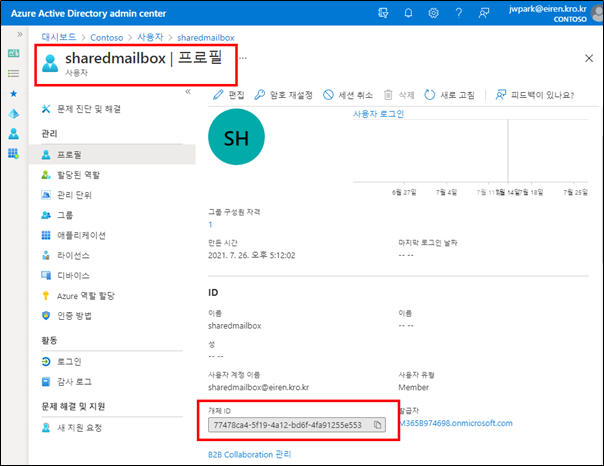Open notifications bell in top bar
Image resolution: width=604 pixels, height=466 pixels.
(408, 13)
